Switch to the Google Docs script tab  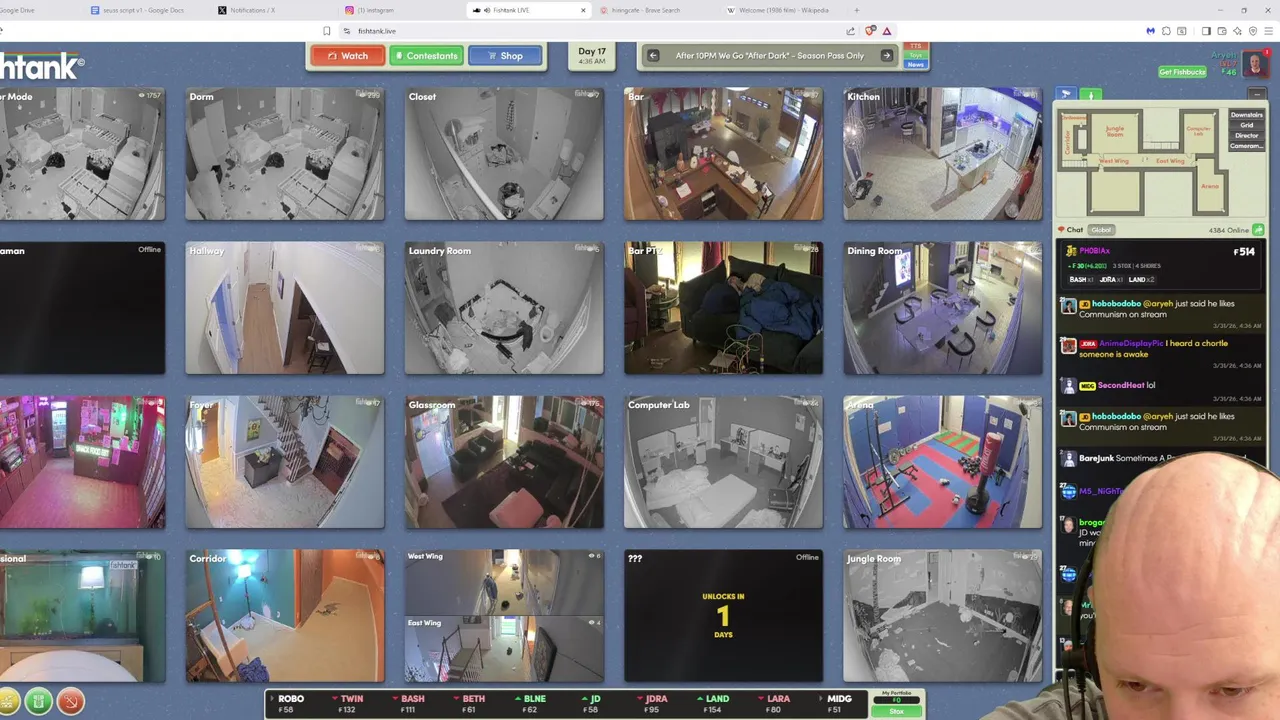coord(145,10)
